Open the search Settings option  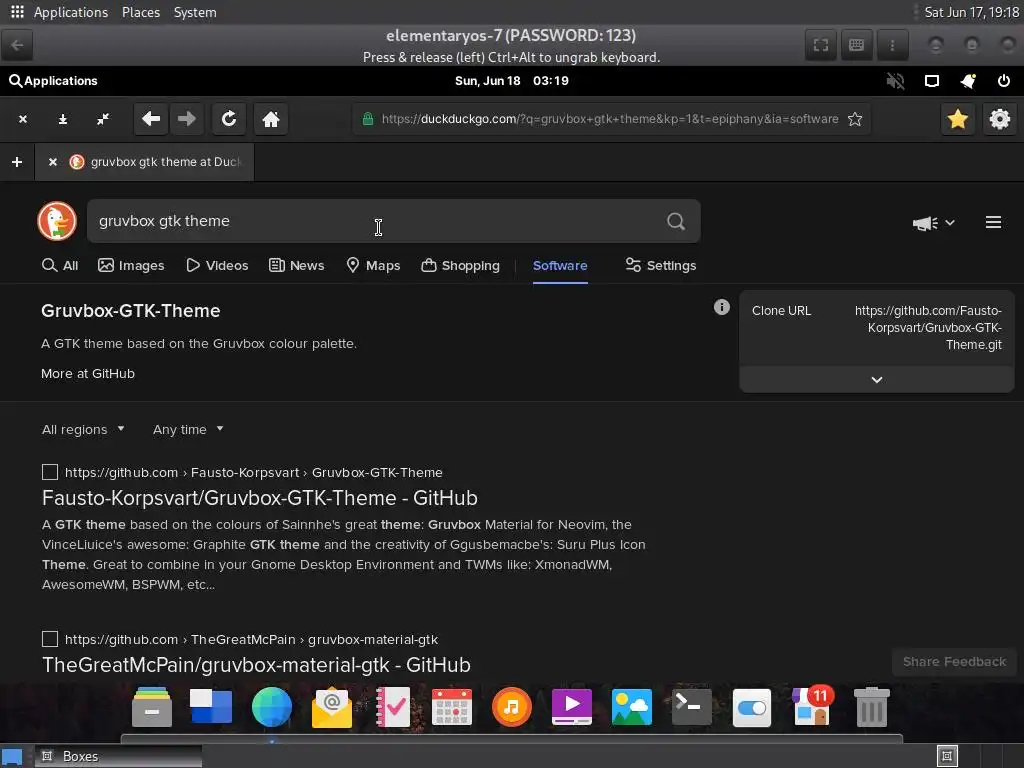pos(660,265)
